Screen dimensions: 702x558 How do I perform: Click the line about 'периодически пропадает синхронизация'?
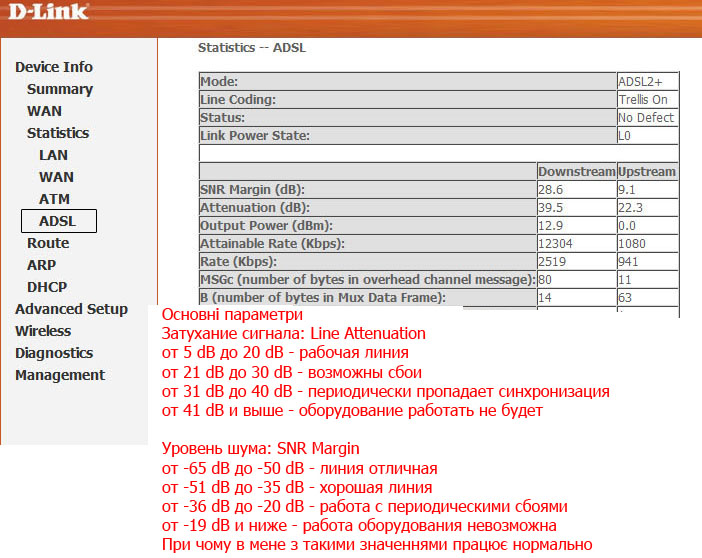(x=385, y=392)
